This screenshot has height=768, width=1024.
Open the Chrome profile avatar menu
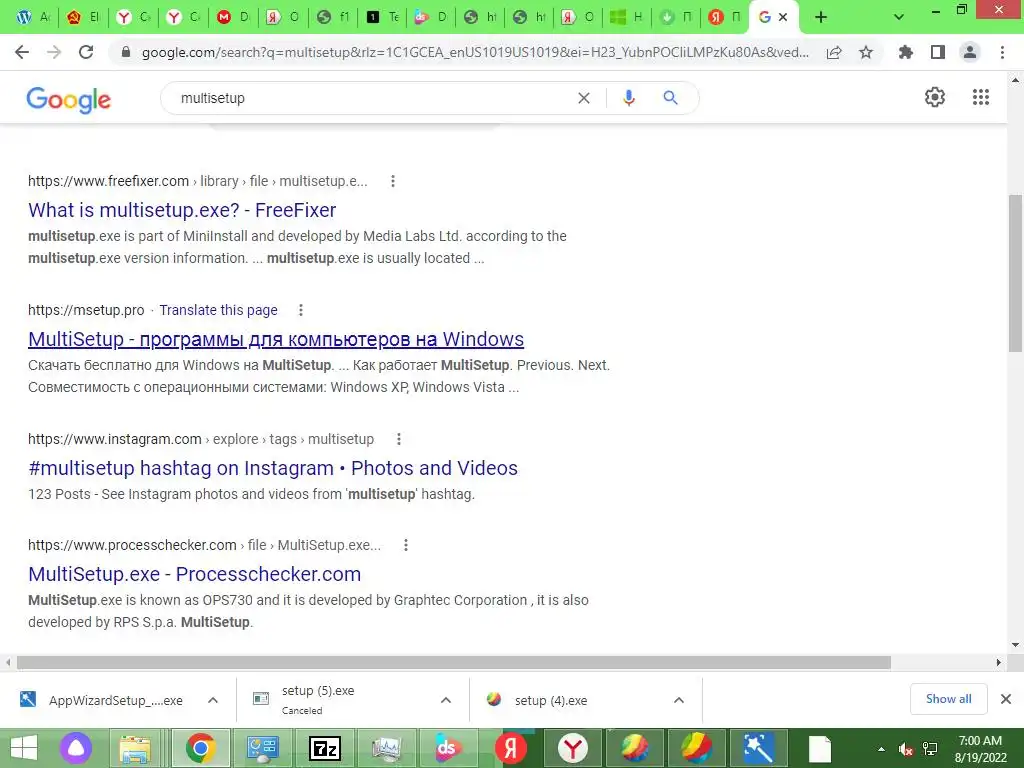click(x=970, y=52)
